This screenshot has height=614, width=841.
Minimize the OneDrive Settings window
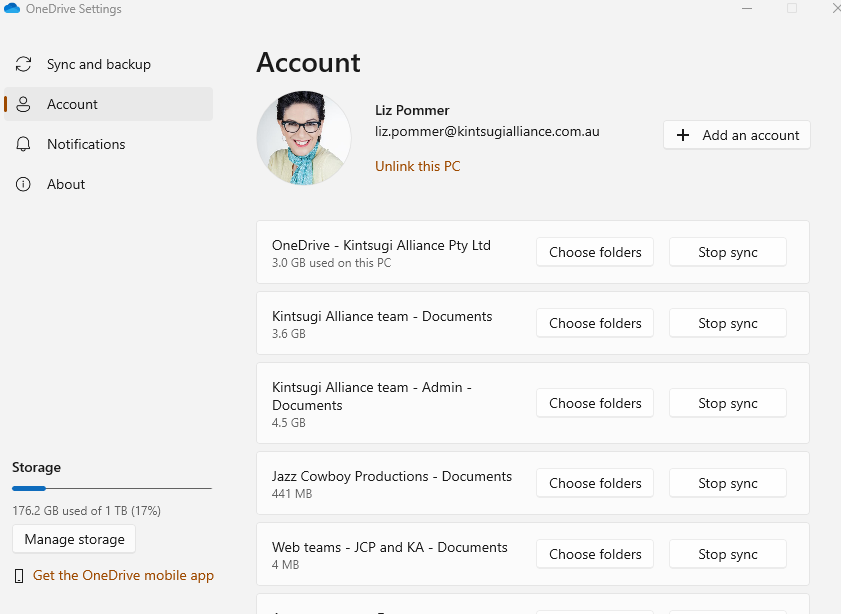(747, 8)
